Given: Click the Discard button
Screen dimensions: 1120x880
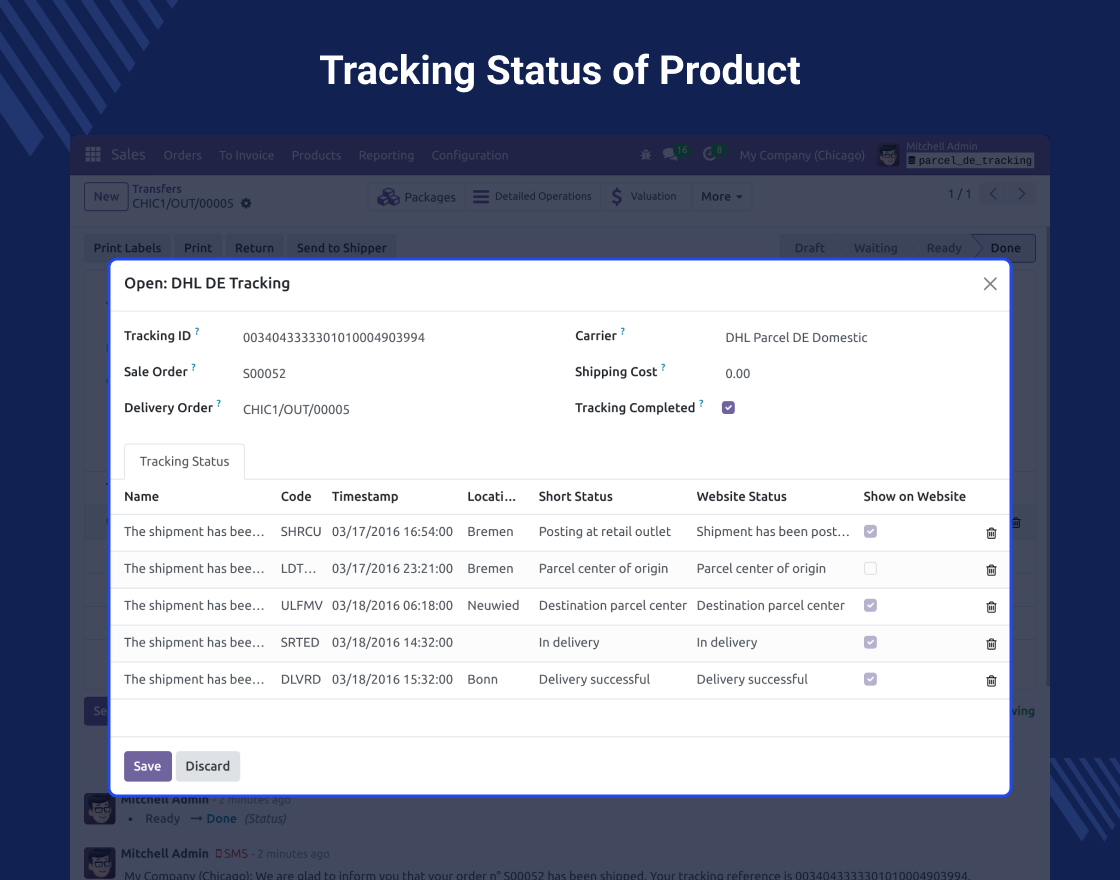Looking at the screenshot, I should pyautogui.click(x=208, y=766).
